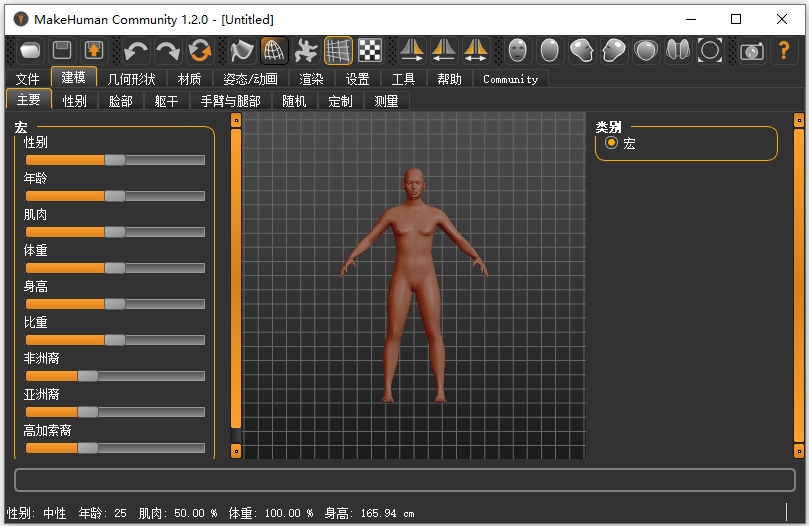Click the top arrow of the left panel scrollbar

[236, 120]
